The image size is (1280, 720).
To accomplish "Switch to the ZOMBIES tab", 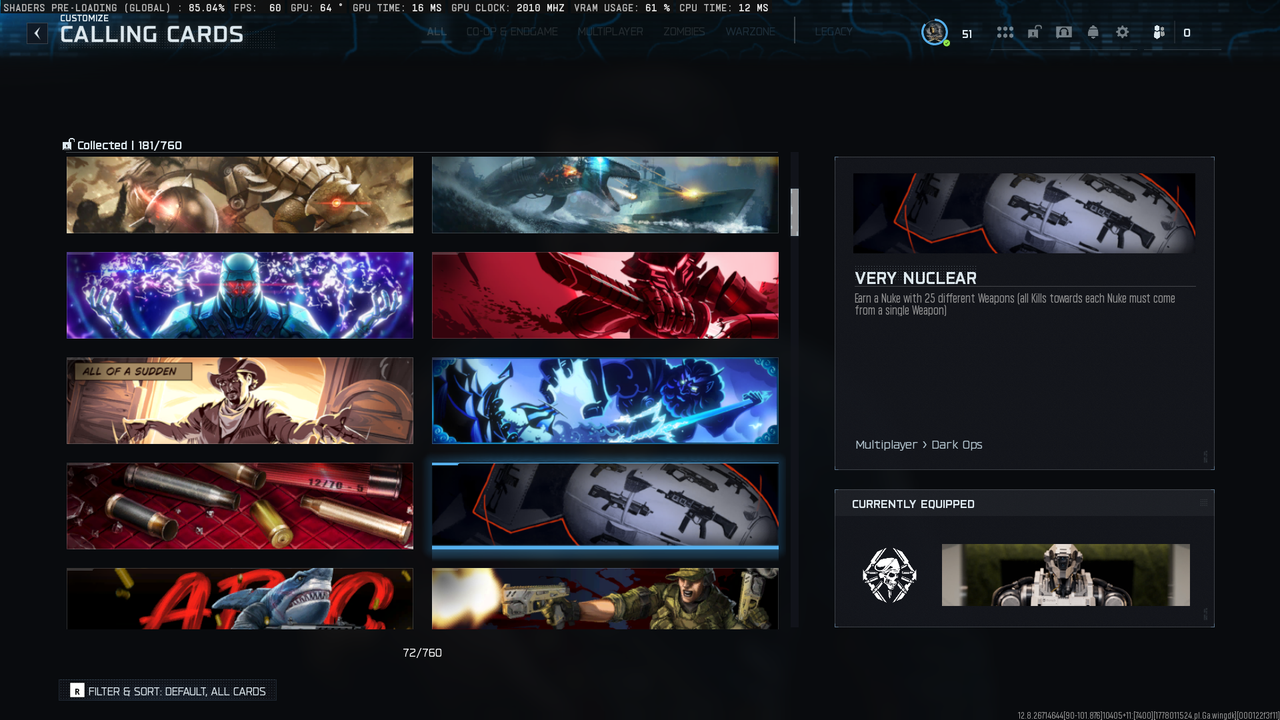I will [684, 32].
